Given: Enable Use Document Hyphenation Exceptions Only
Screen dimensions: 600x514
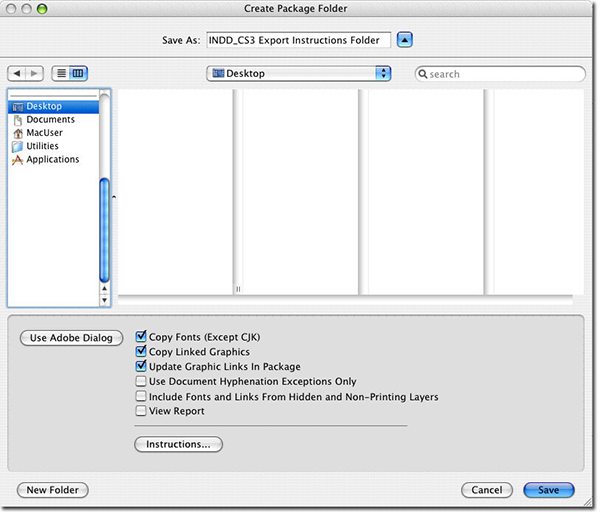Looking at the screenshot, I should click(141, 381).
